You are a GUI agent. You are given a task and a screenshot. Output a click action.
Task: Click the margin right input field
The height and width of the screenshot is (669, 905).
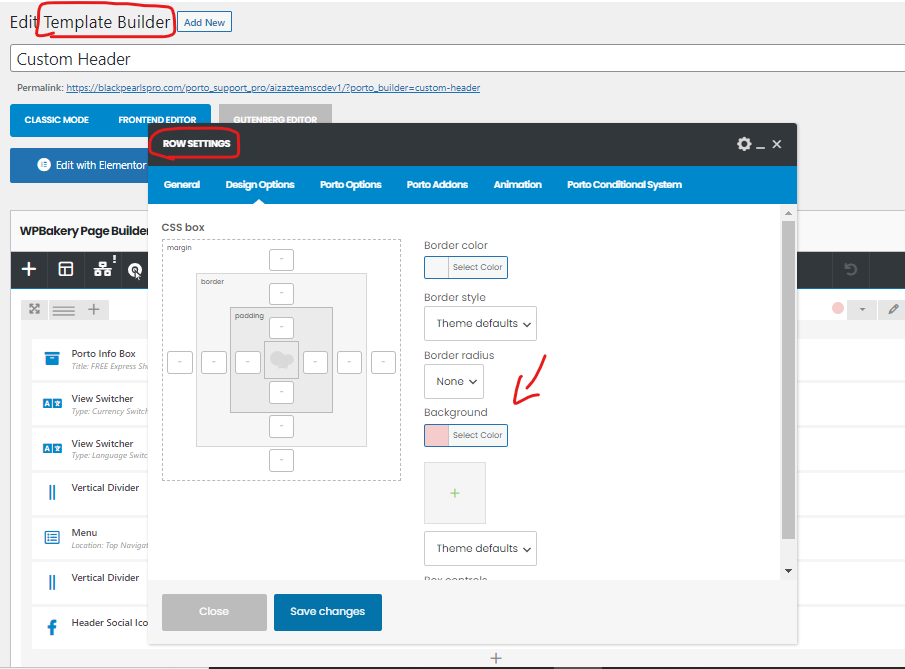pyautogui.click(x=383, y=362)
